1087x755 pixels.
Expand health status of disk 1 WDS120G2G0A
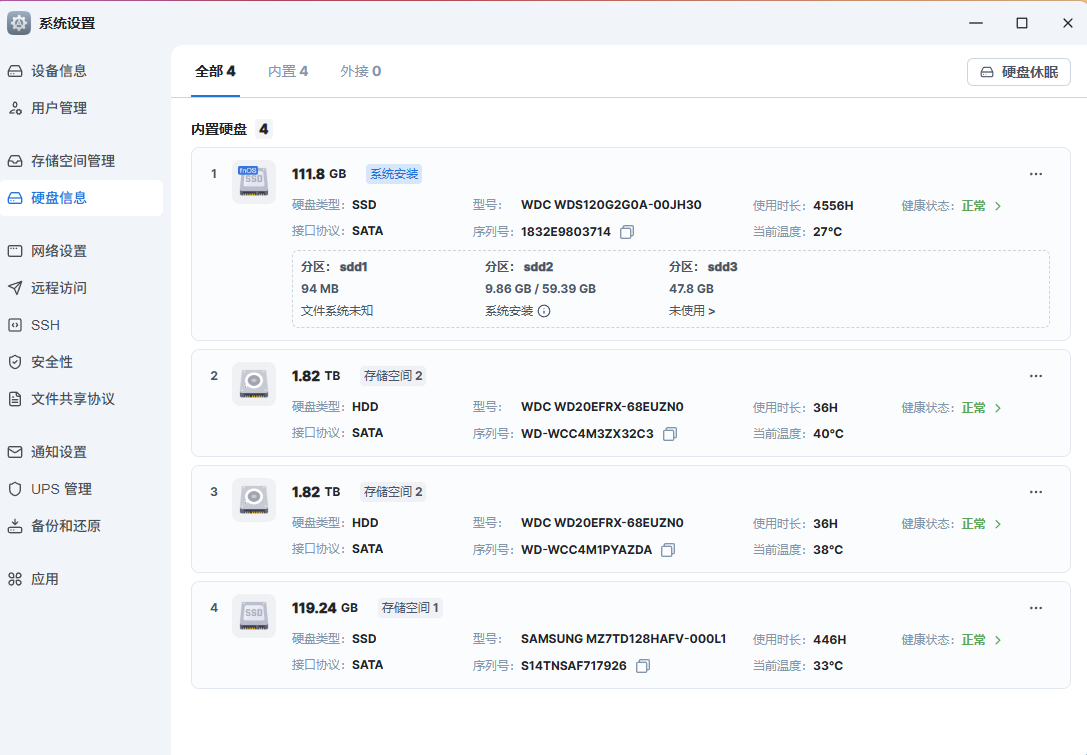pos(998,206)
